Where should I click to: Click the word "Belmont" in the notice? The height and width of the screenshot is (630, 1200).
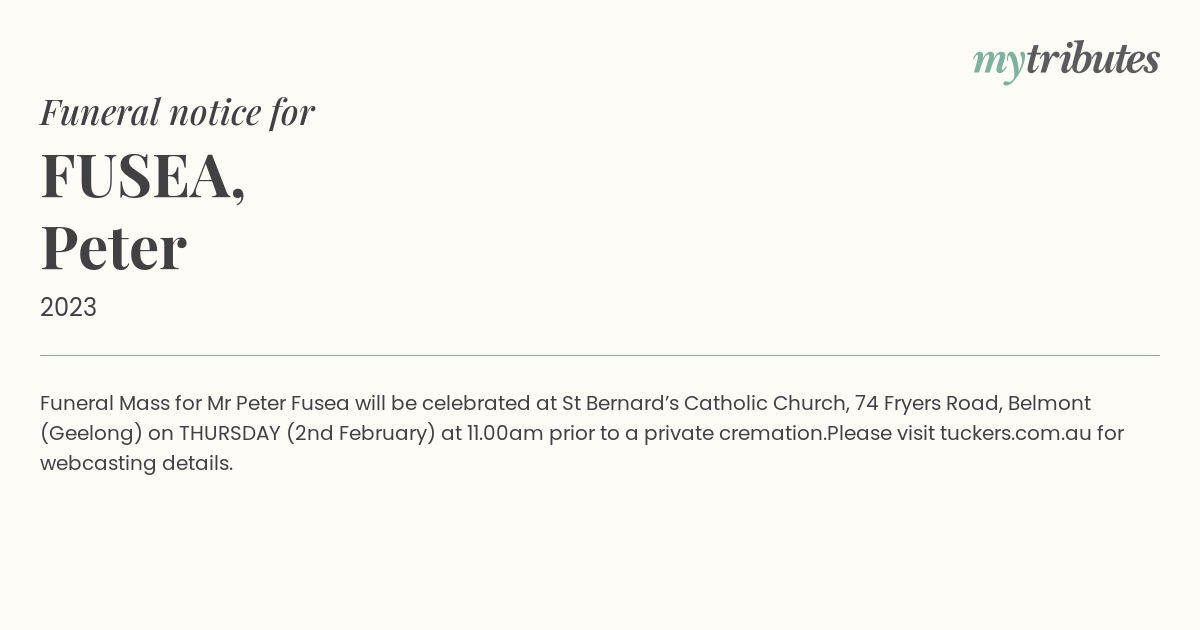[1049, 403]
